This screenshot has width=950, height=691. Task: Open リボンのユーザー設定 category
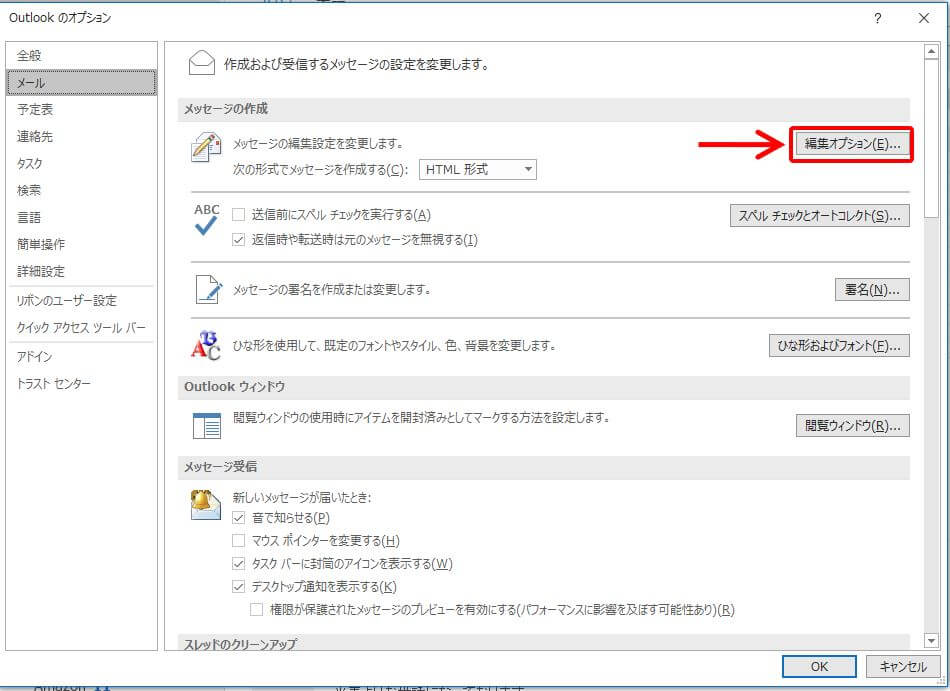[81, 301]
